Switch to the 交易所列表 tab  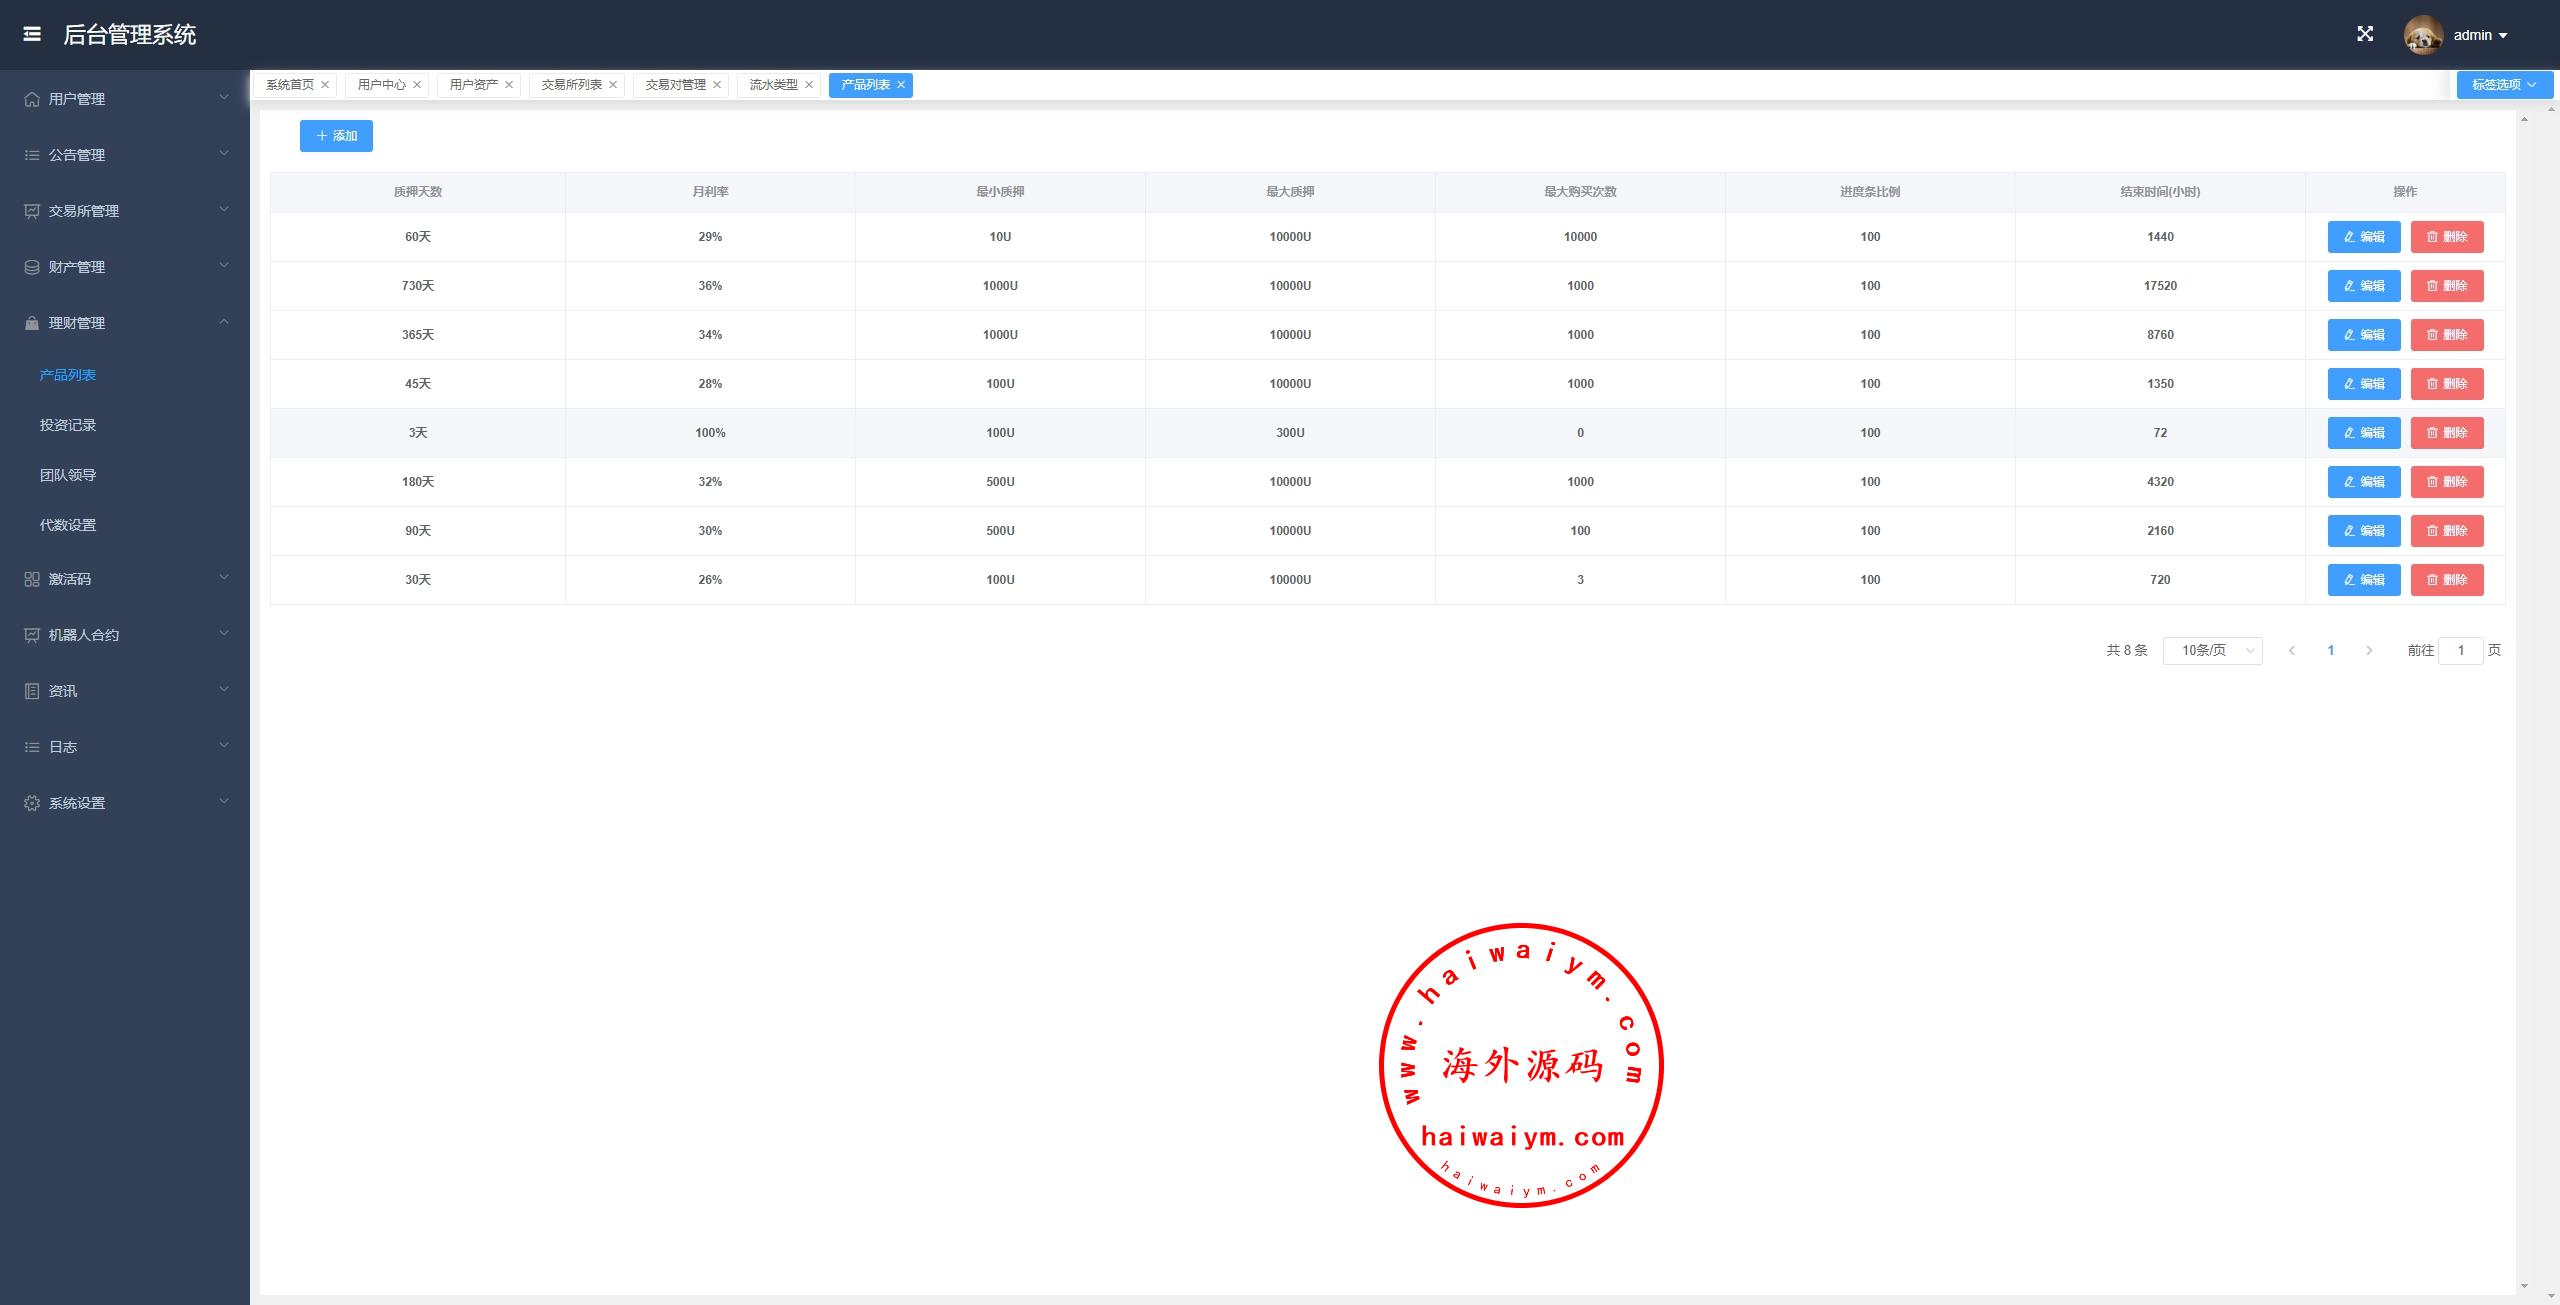click(571, 85)
